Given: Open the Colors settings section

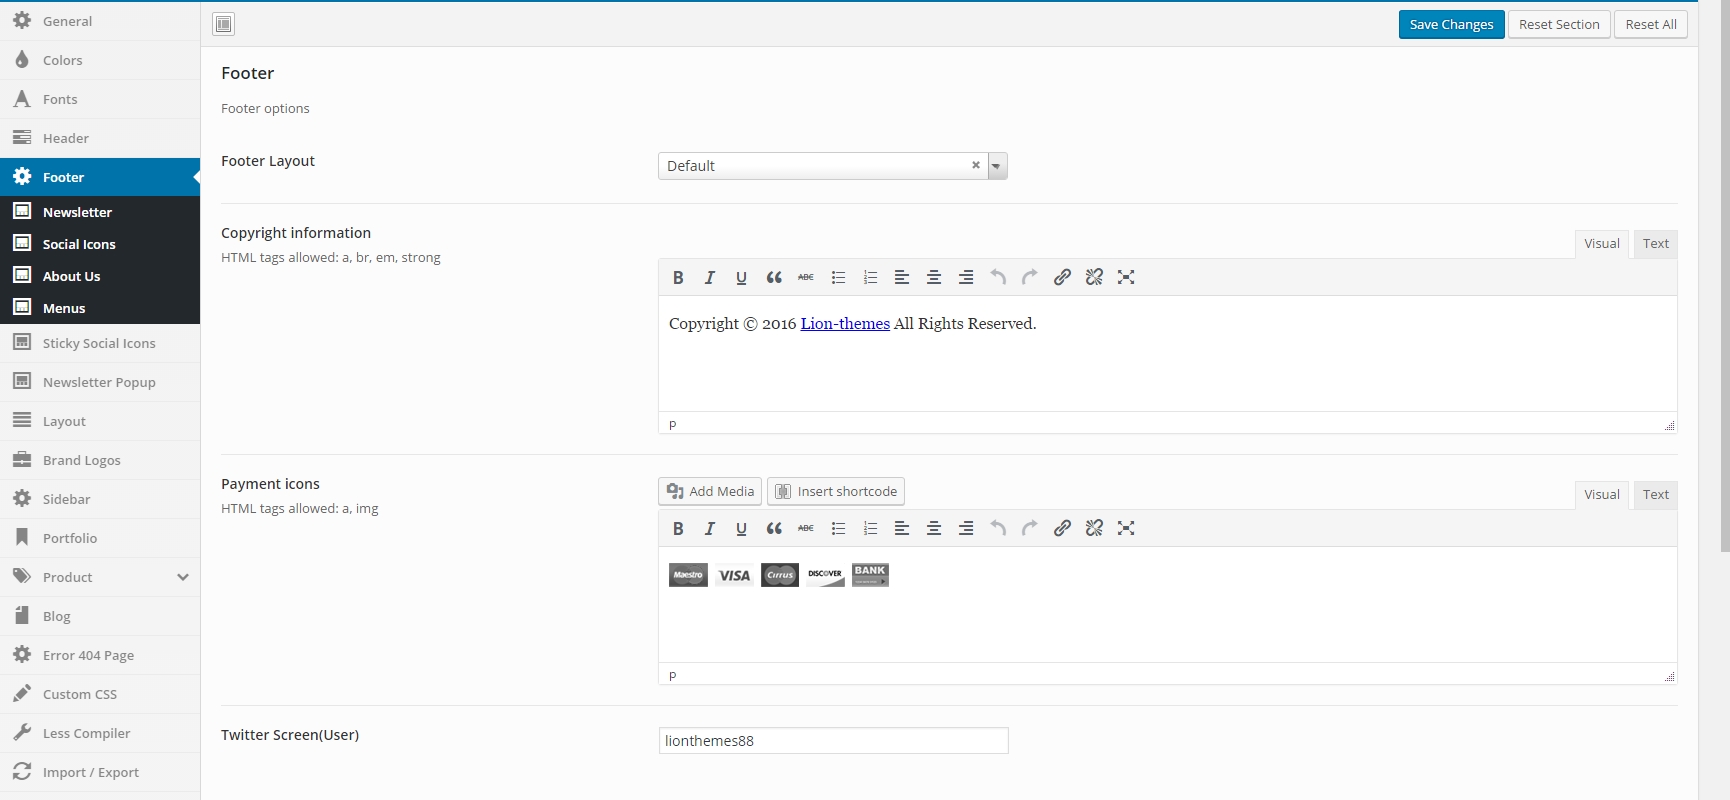Looking at the screenshot, I should point(100,60).
